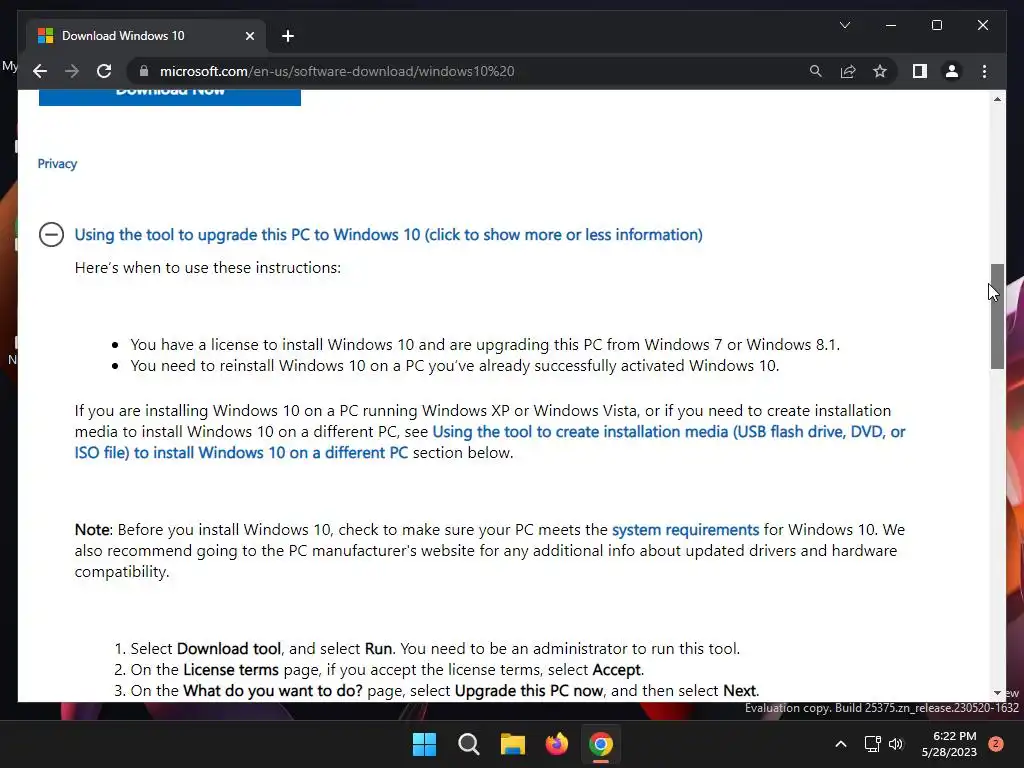The image size is (1024, 768).
Task: Click the browser forward arrow
Action: tap(72, 71)
